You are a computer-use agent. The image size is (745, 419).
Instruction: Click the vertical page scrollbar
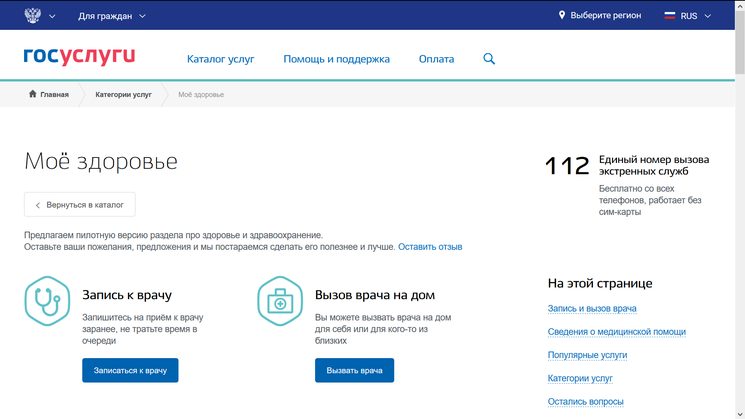point(739,200)
